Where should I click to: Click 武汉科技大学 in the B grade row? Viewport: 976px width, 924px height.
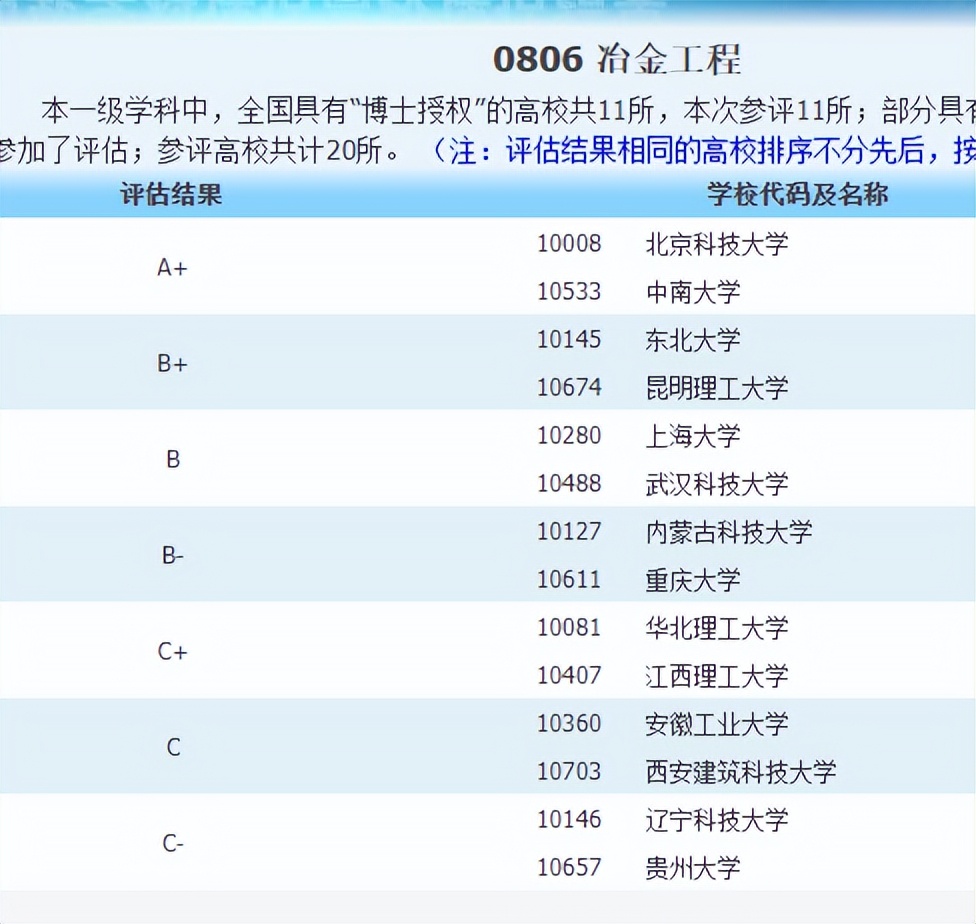click(x=716, y=484)
